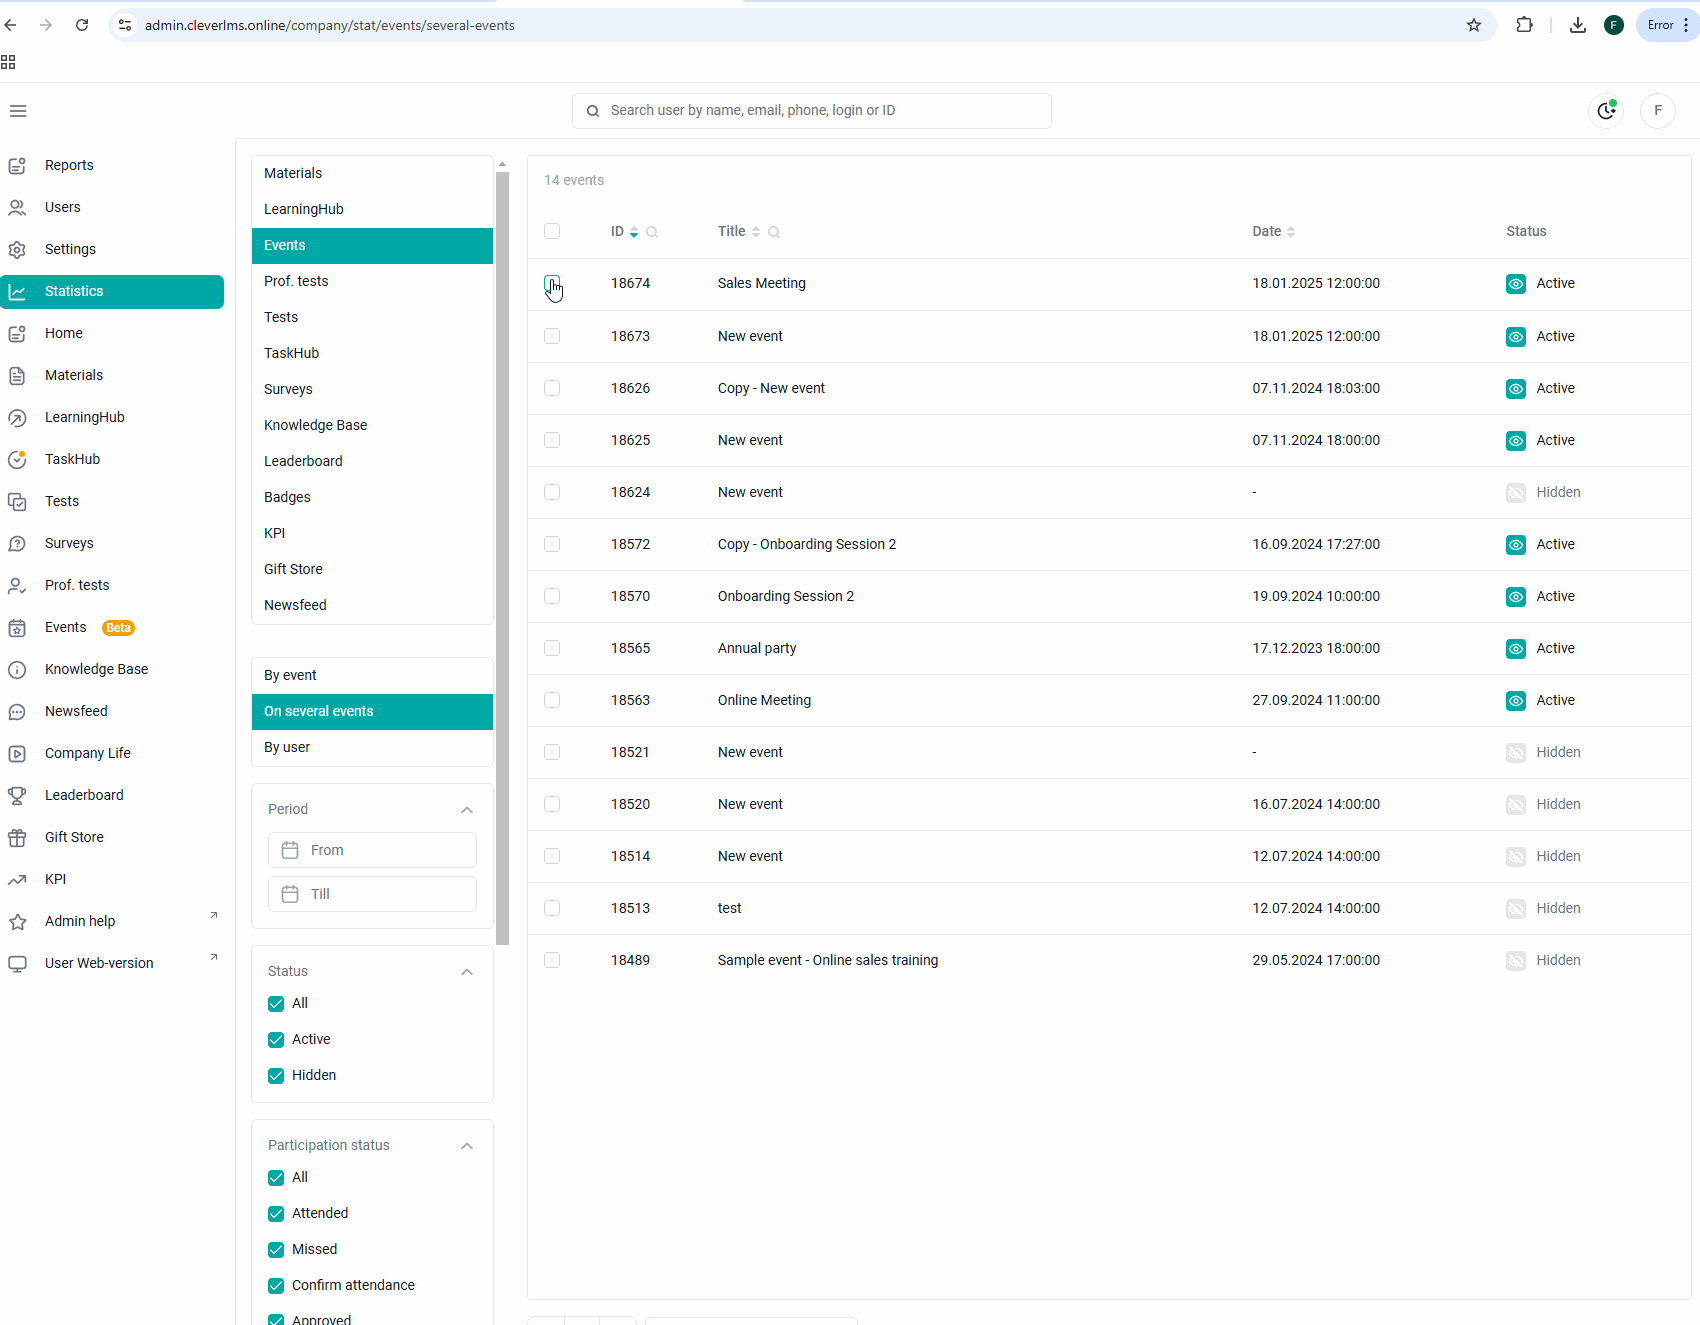Viewport: 1700px width, 1325px height.
Task: Click the Copy - Onboarding Session 2 title
Action: [x=807, y=545]
